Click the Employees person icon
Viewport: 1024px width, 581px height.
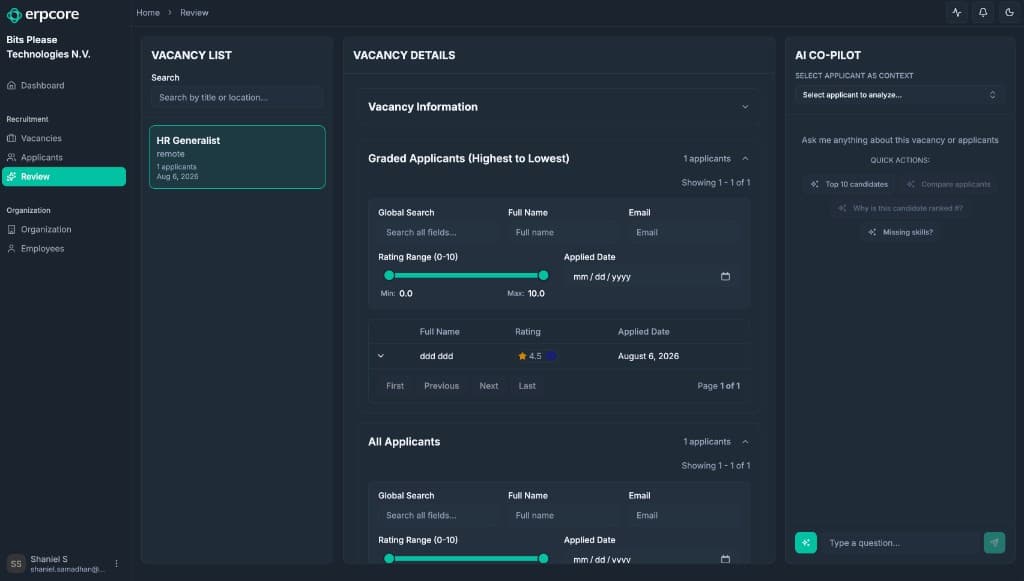click(x=11, y=249)
